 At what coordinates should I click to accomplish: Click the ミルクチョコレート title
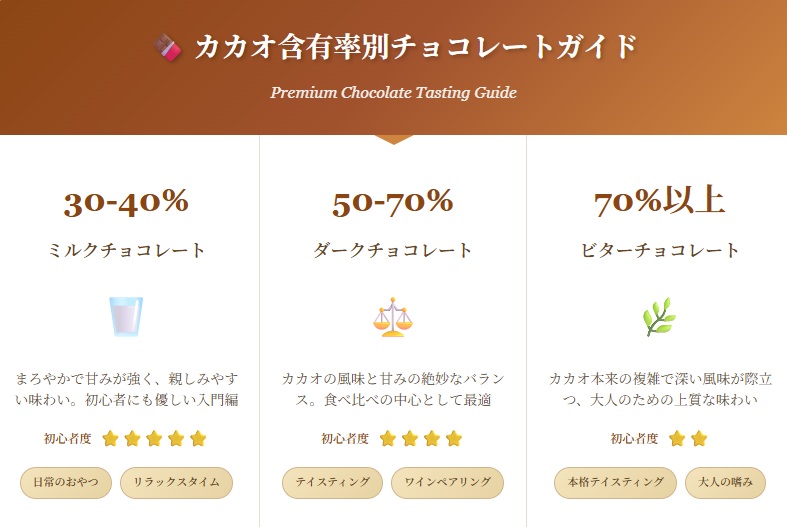pyautogui.click(x=127, y=250)
